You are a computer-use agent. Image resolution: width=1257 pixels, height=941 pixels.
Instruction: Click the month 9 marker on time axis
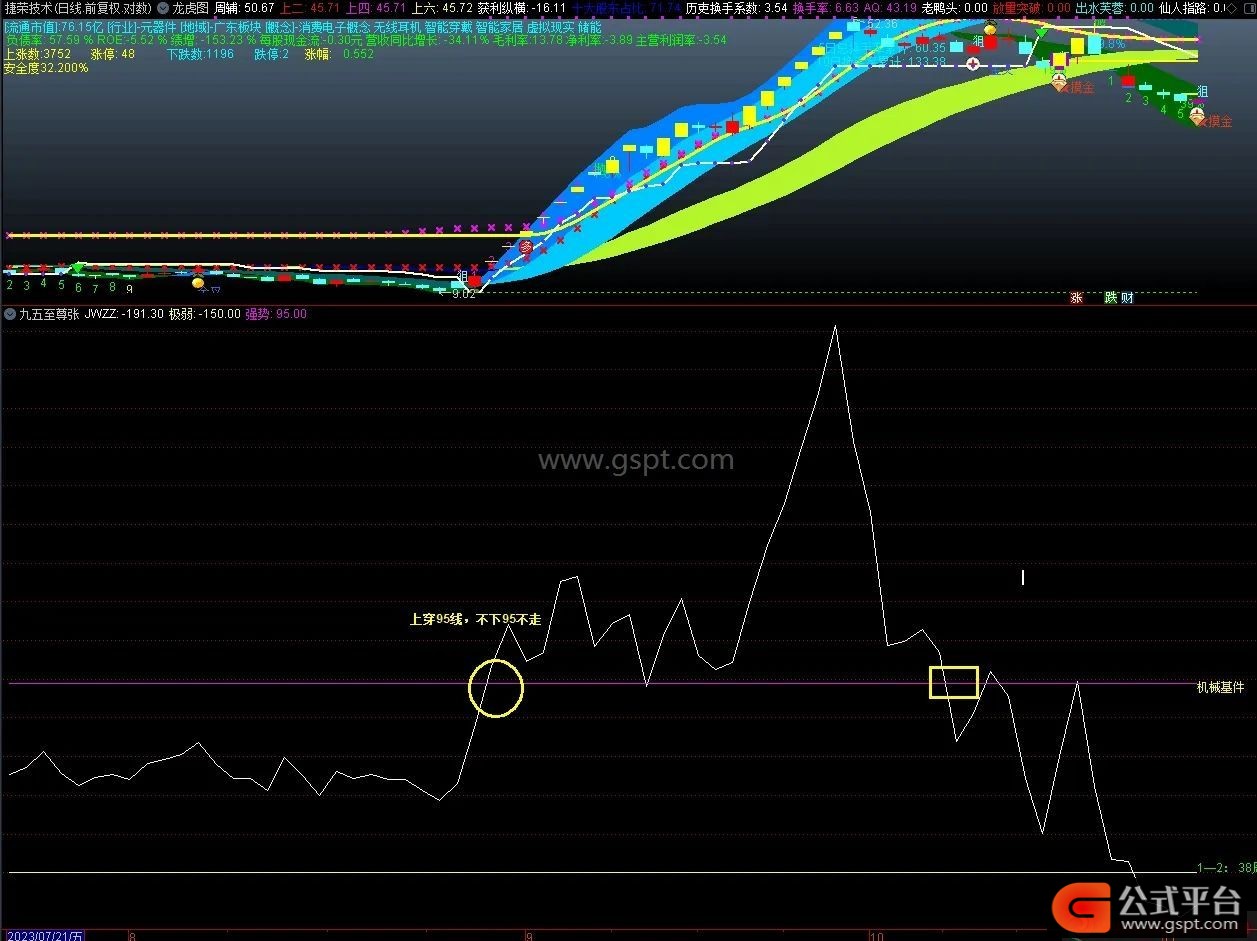tap(529, 936)
